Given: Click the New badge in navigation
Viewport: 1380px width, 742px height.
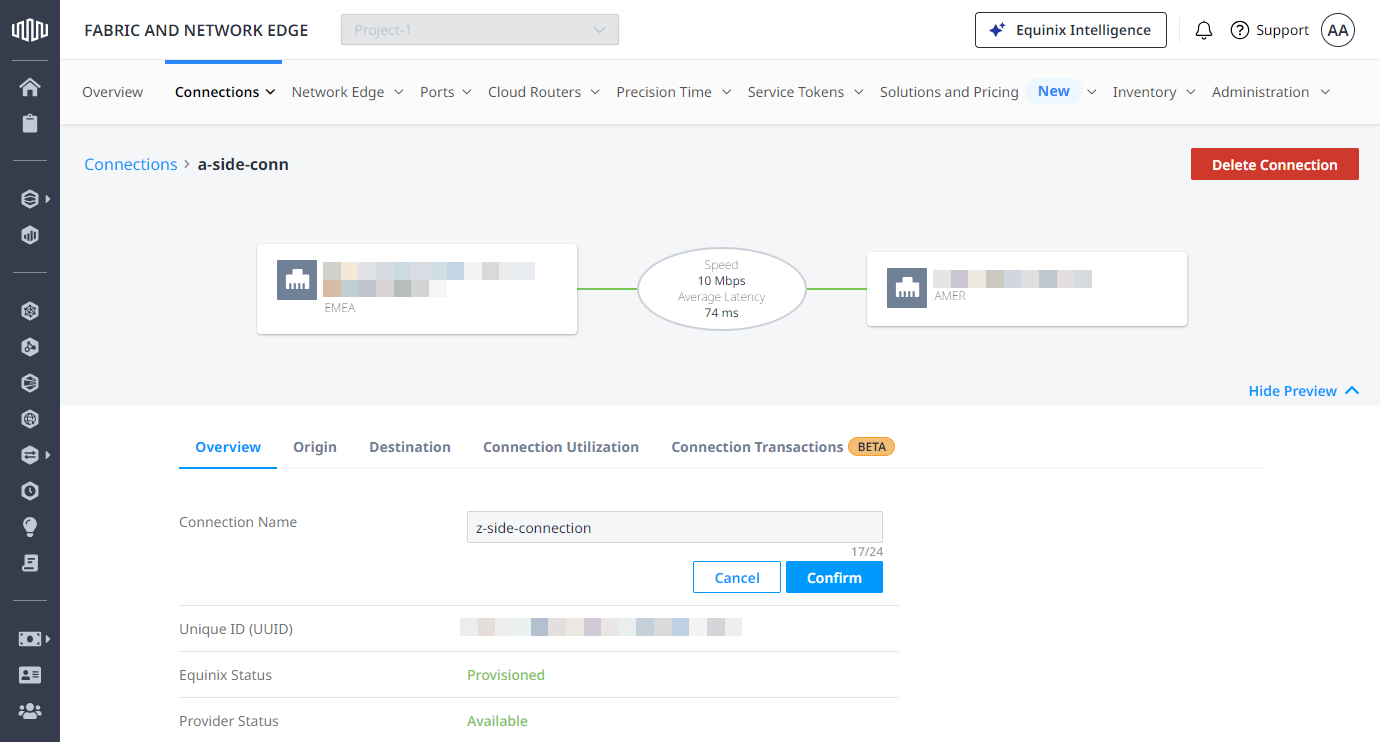Looking at the screenshot, I should tap(1054, 91).
